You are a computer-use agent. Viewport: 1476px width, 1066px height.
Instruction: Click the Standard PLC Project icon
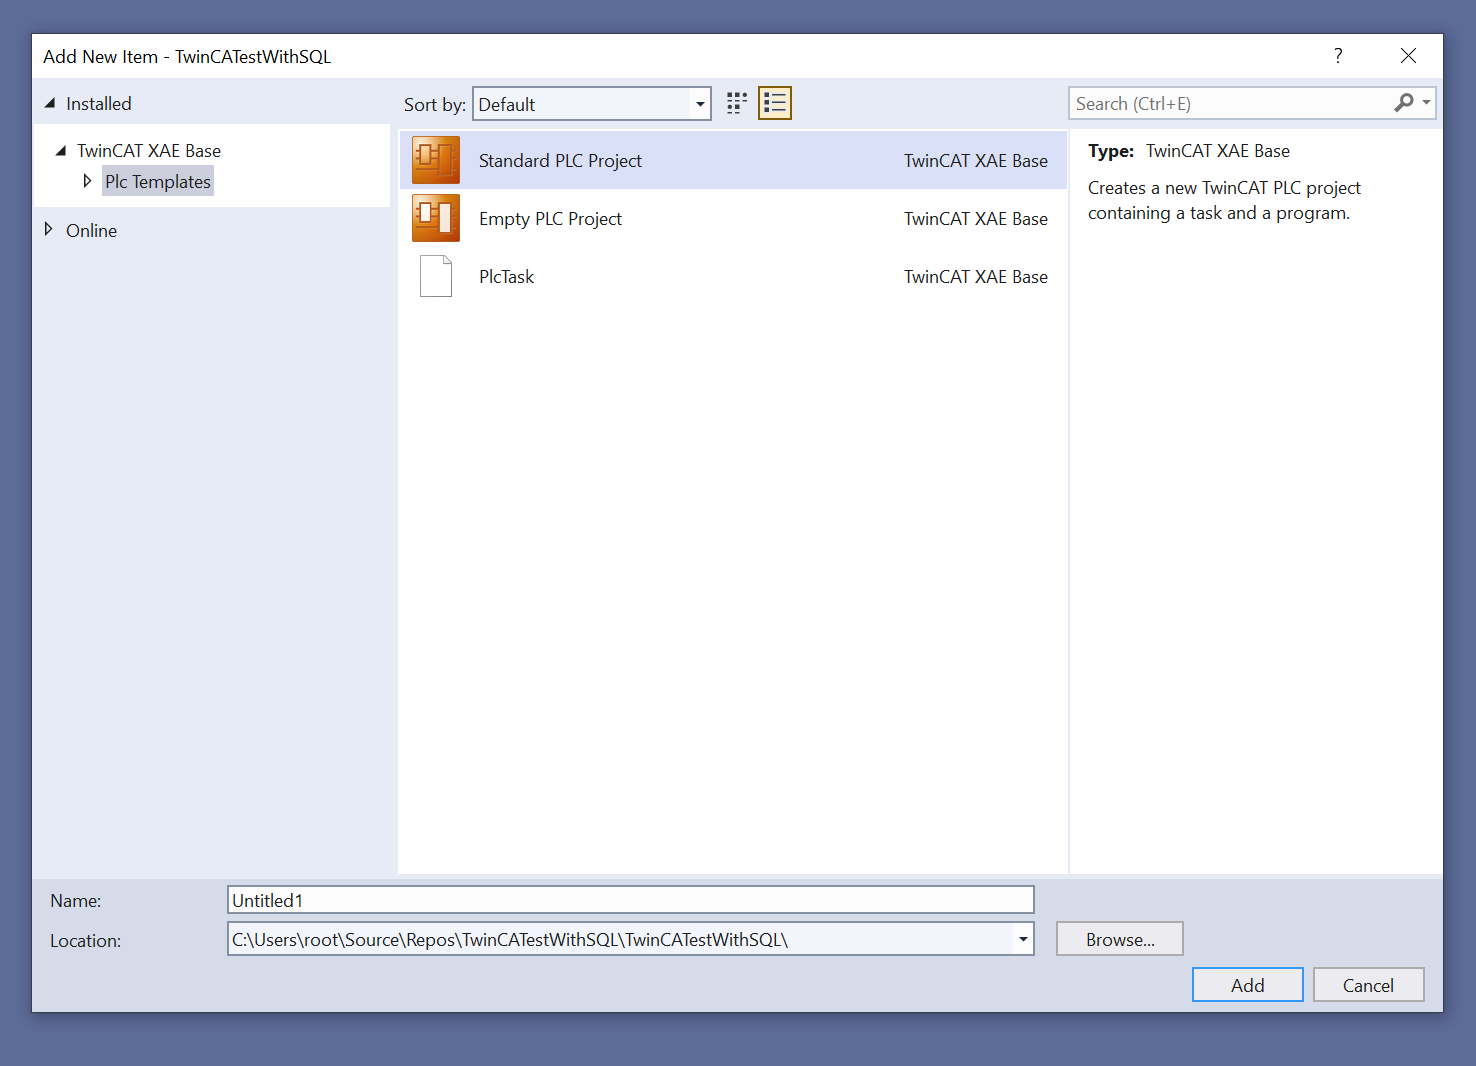[436, 160]
